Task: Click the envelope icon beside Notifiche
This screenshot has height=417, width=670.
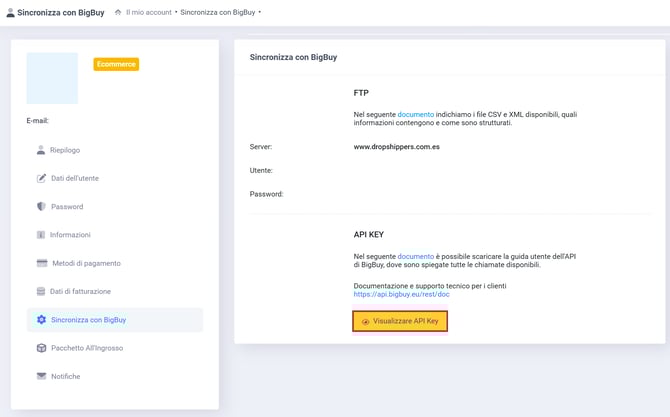Action: tap(41, 376)
